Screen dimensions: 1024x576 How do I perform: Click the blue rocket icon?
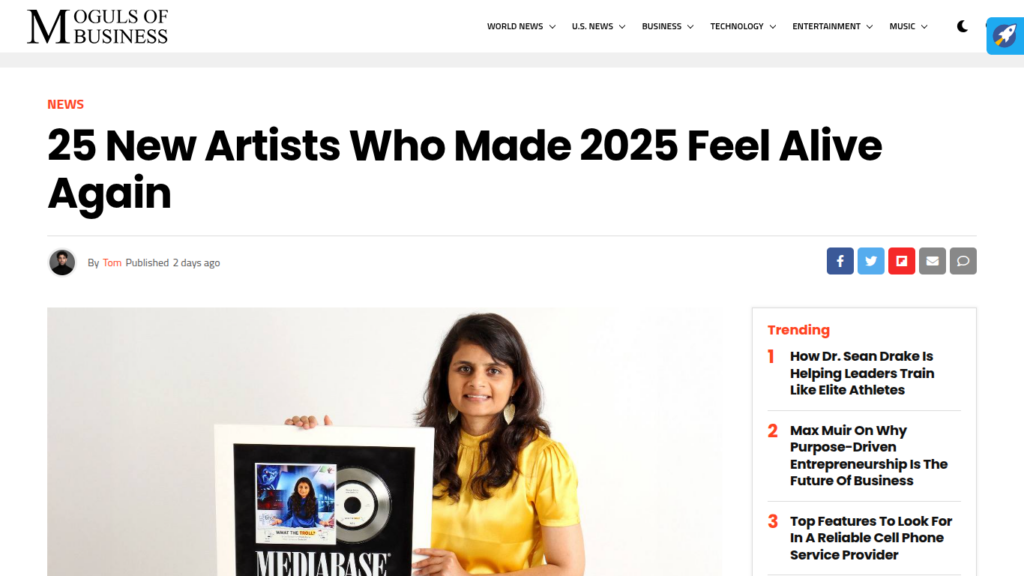pyautogui.click(x=1005, y=35)
